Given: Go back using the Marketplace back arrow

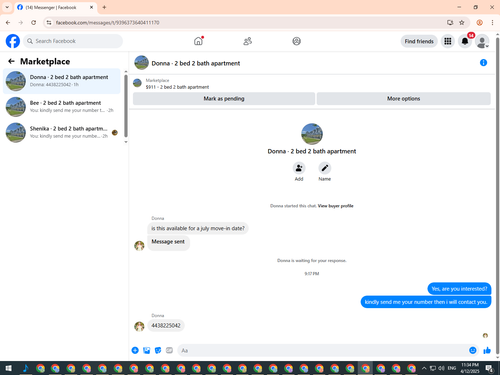Looking at the screenshot, I should tap(11, 61).
